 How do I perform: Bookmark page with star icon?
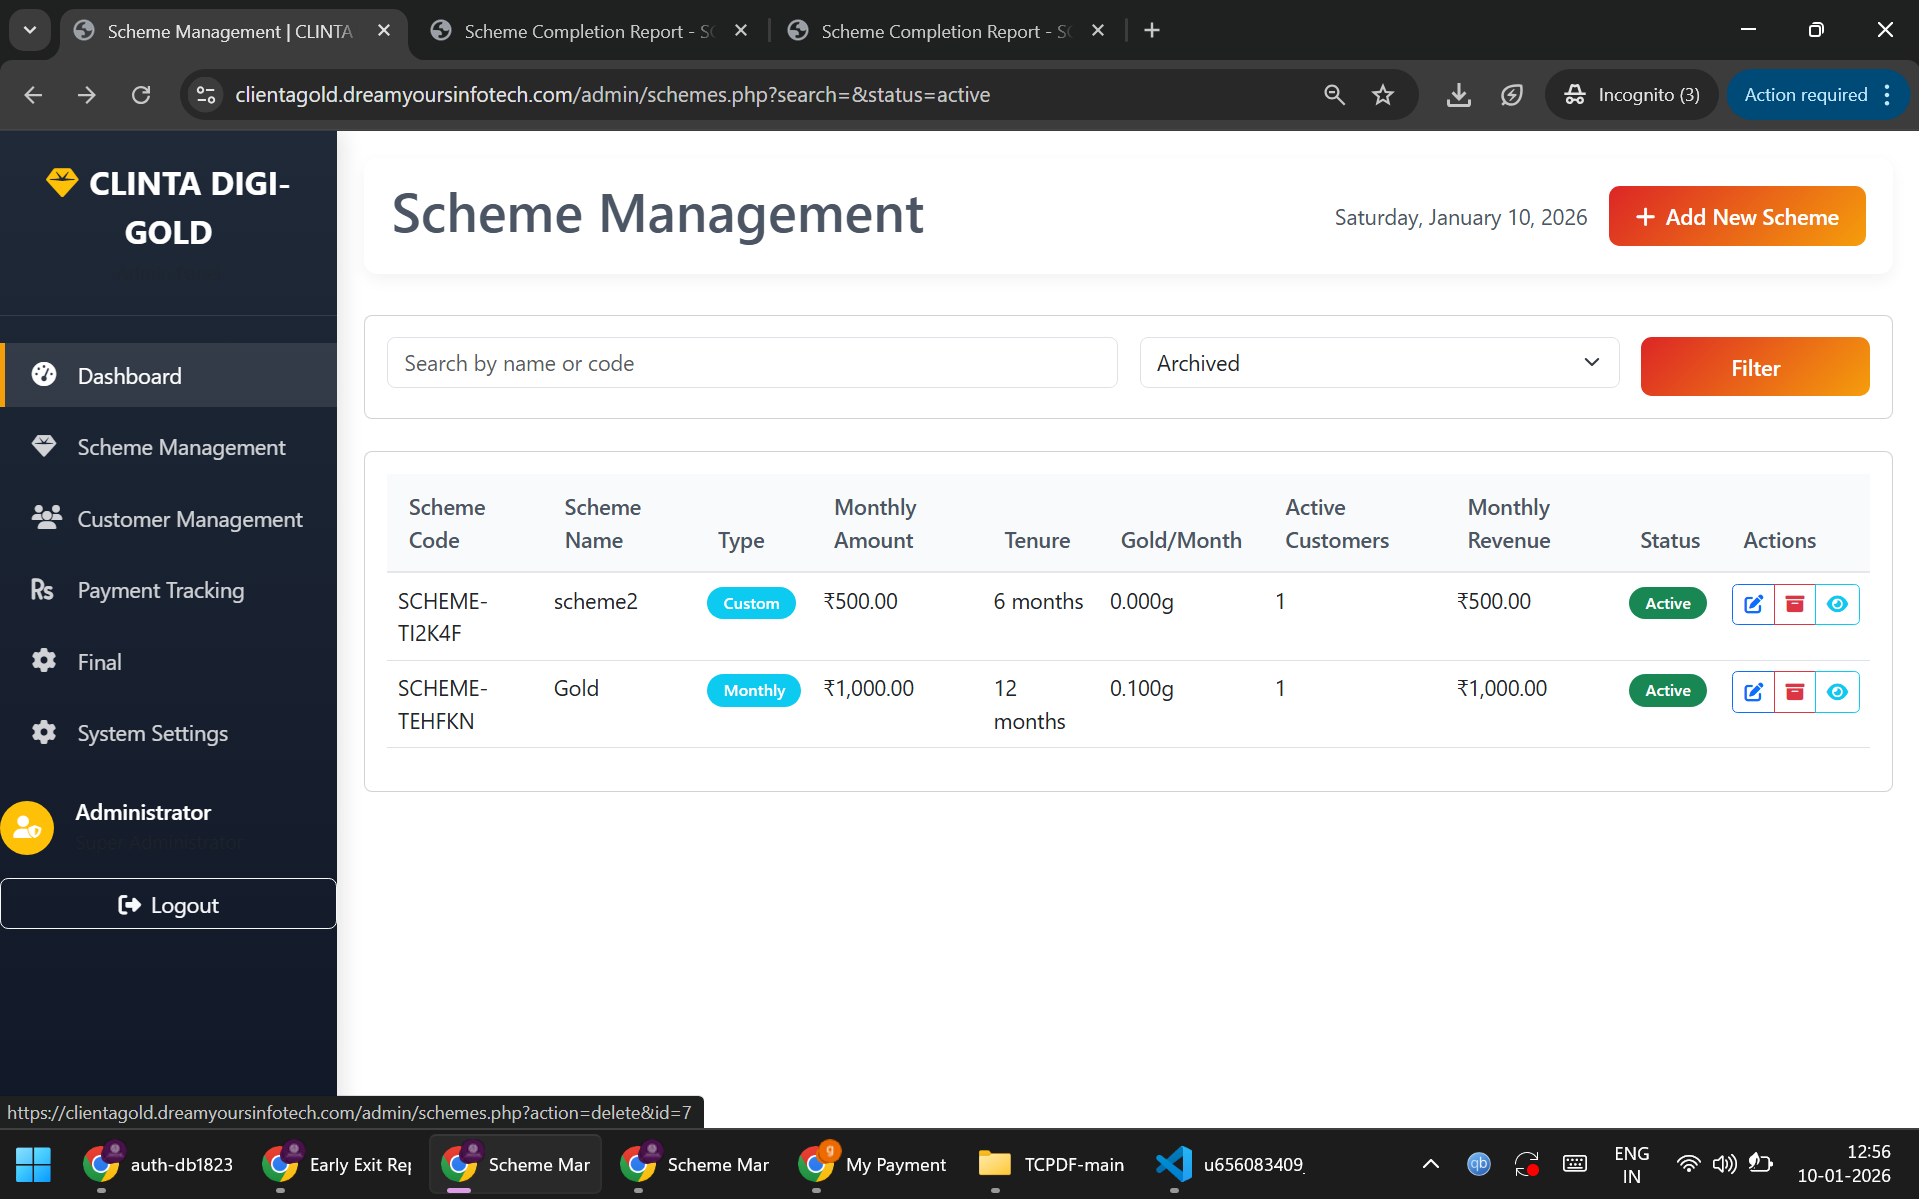pos(1383,95)
